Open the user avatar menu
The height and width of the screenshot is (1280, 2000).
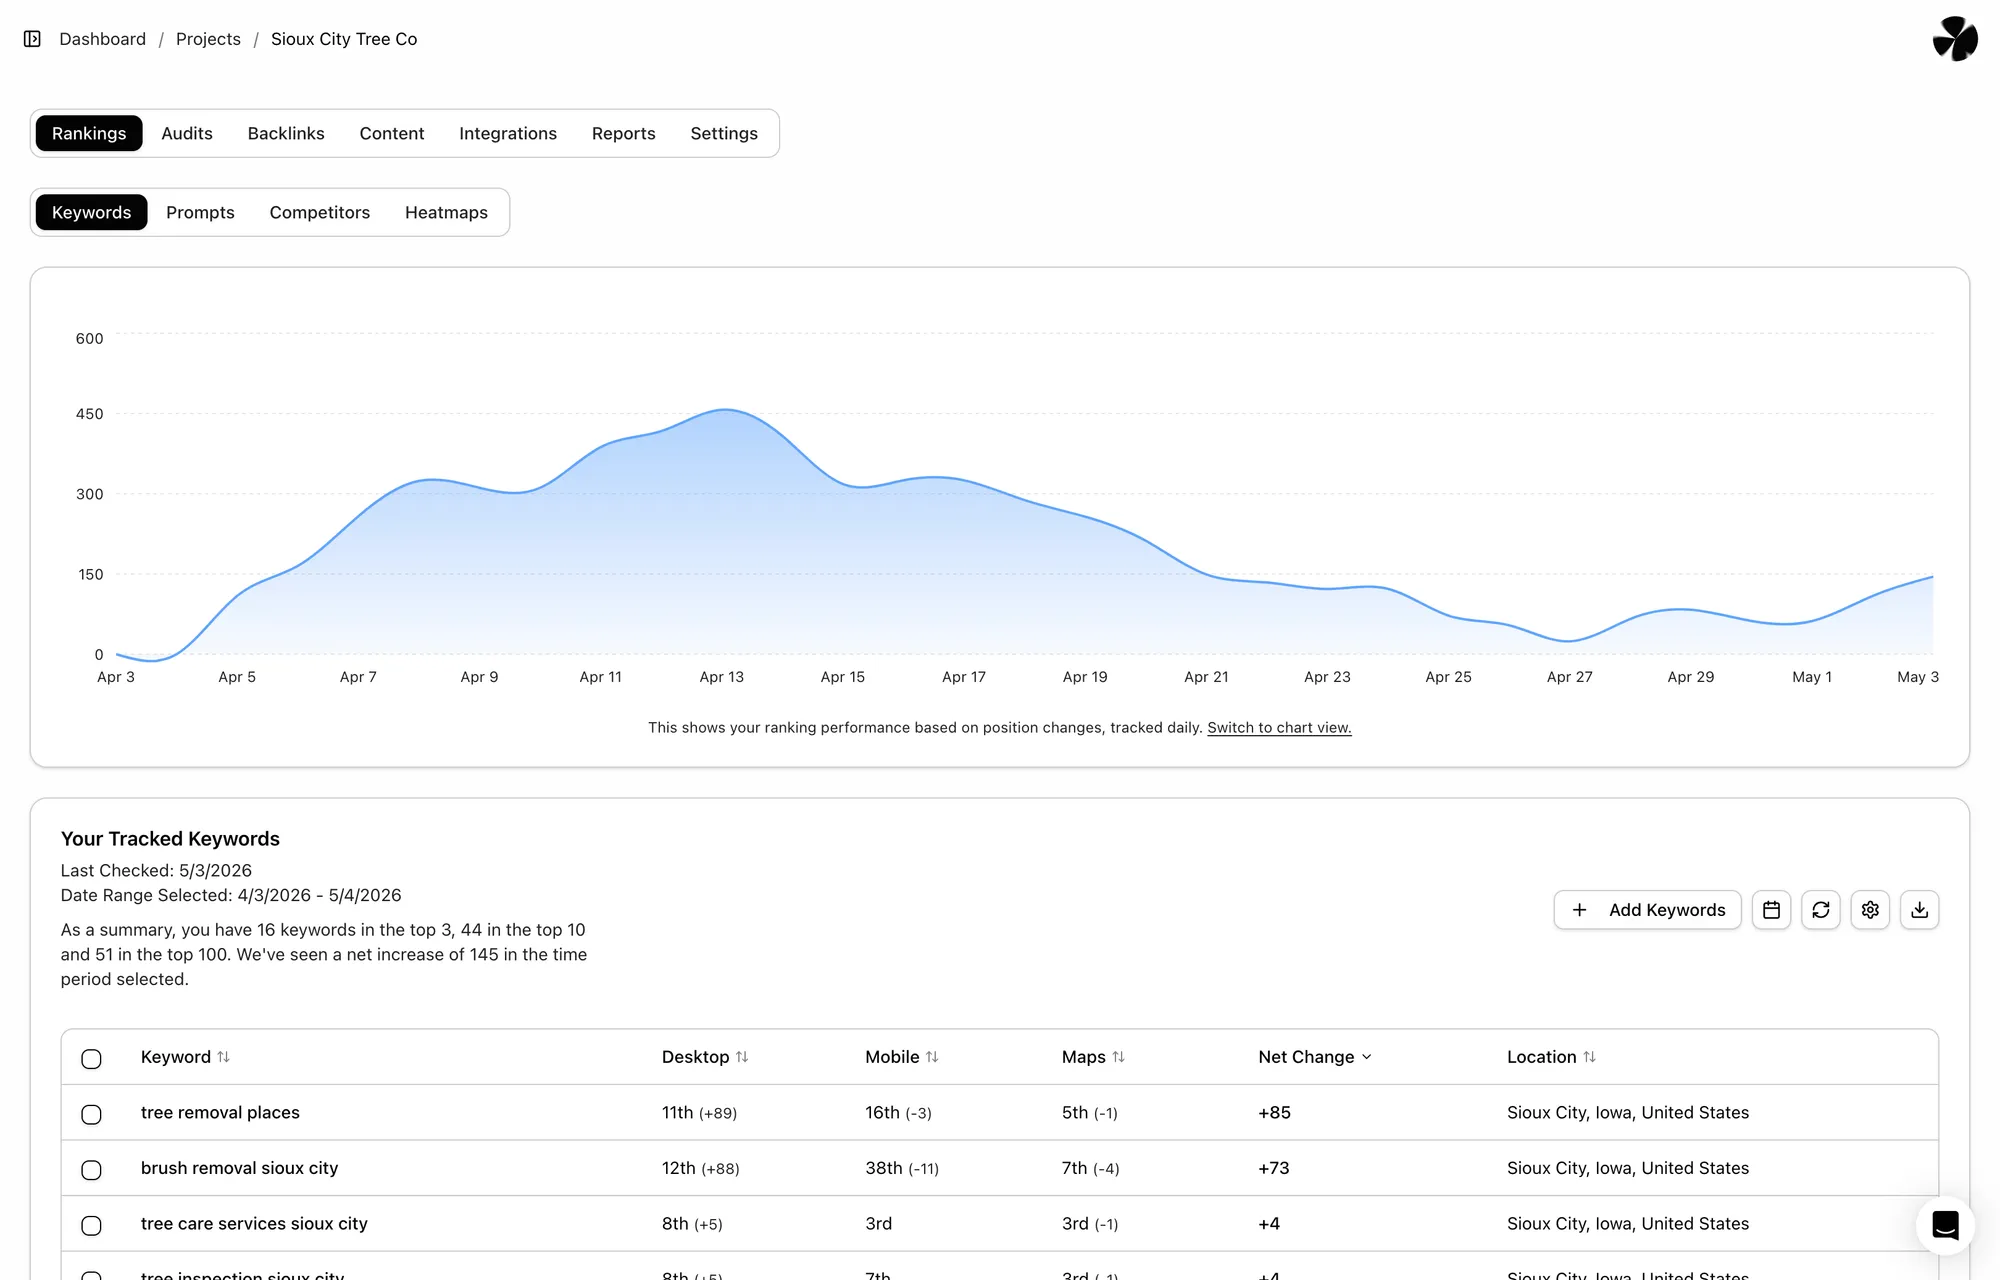click(1955, 39)
